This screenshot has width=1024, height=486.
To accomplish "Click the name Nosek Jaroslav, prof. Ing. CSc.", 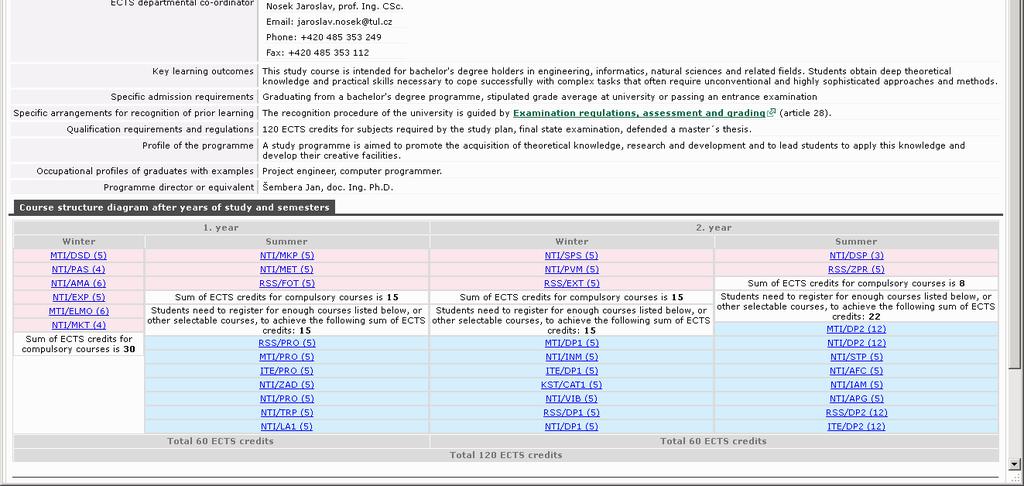I will [x=334, y=7].
